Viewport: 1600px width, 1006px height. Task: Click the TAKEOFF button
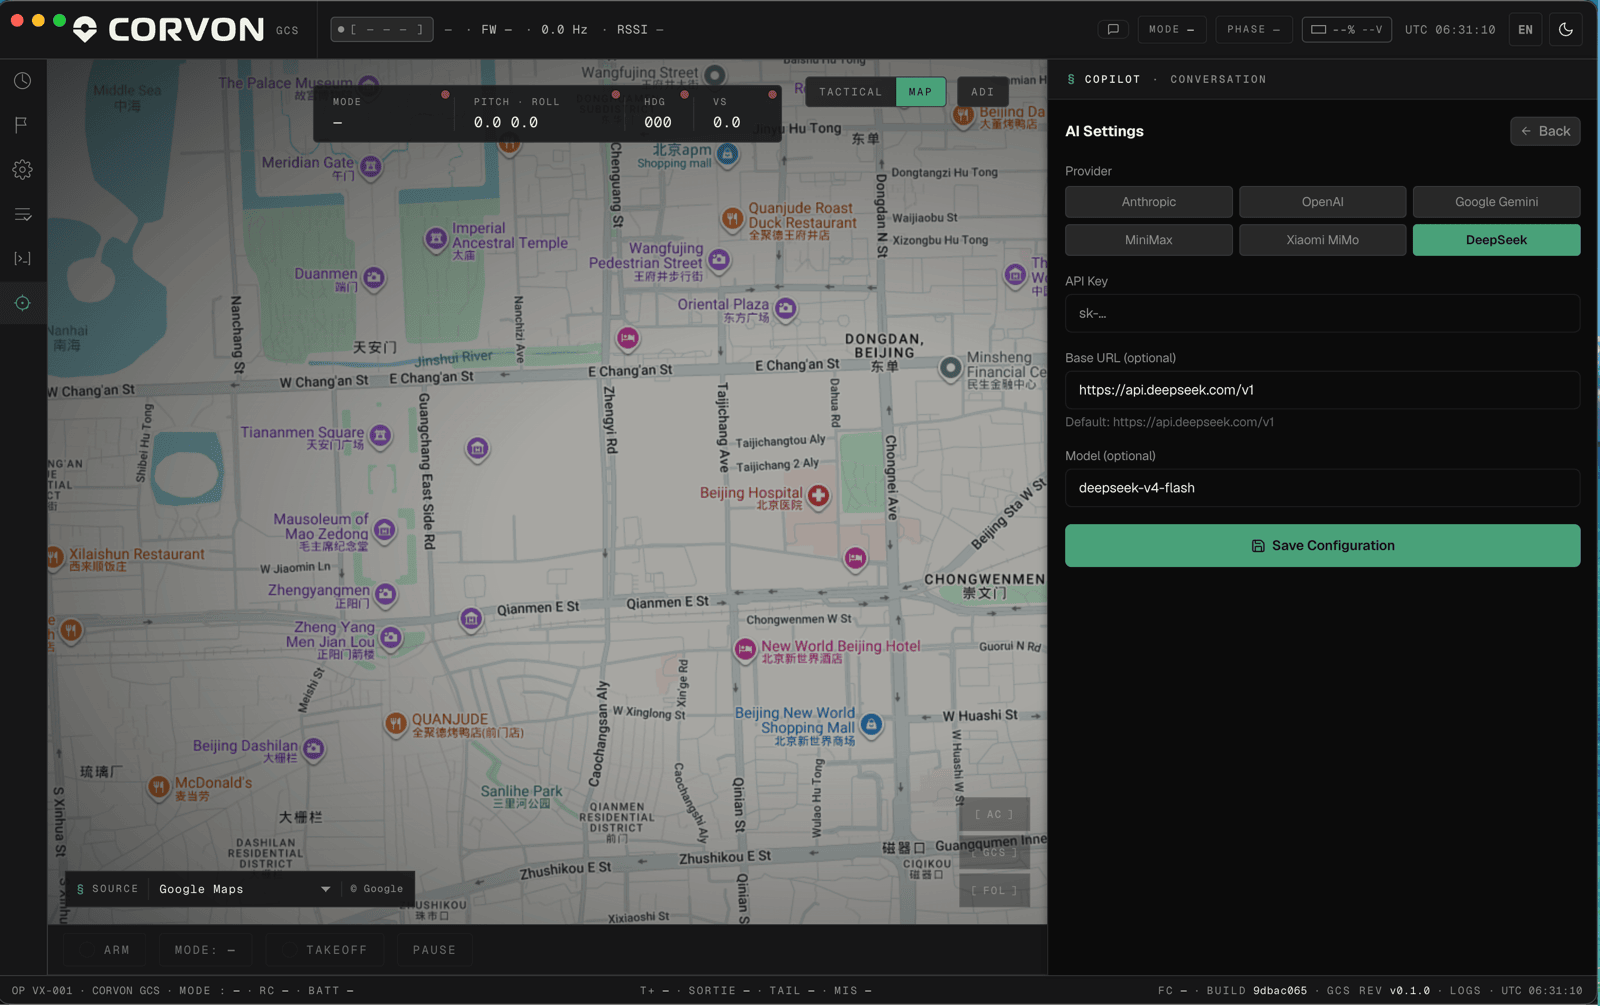(325, 950)
